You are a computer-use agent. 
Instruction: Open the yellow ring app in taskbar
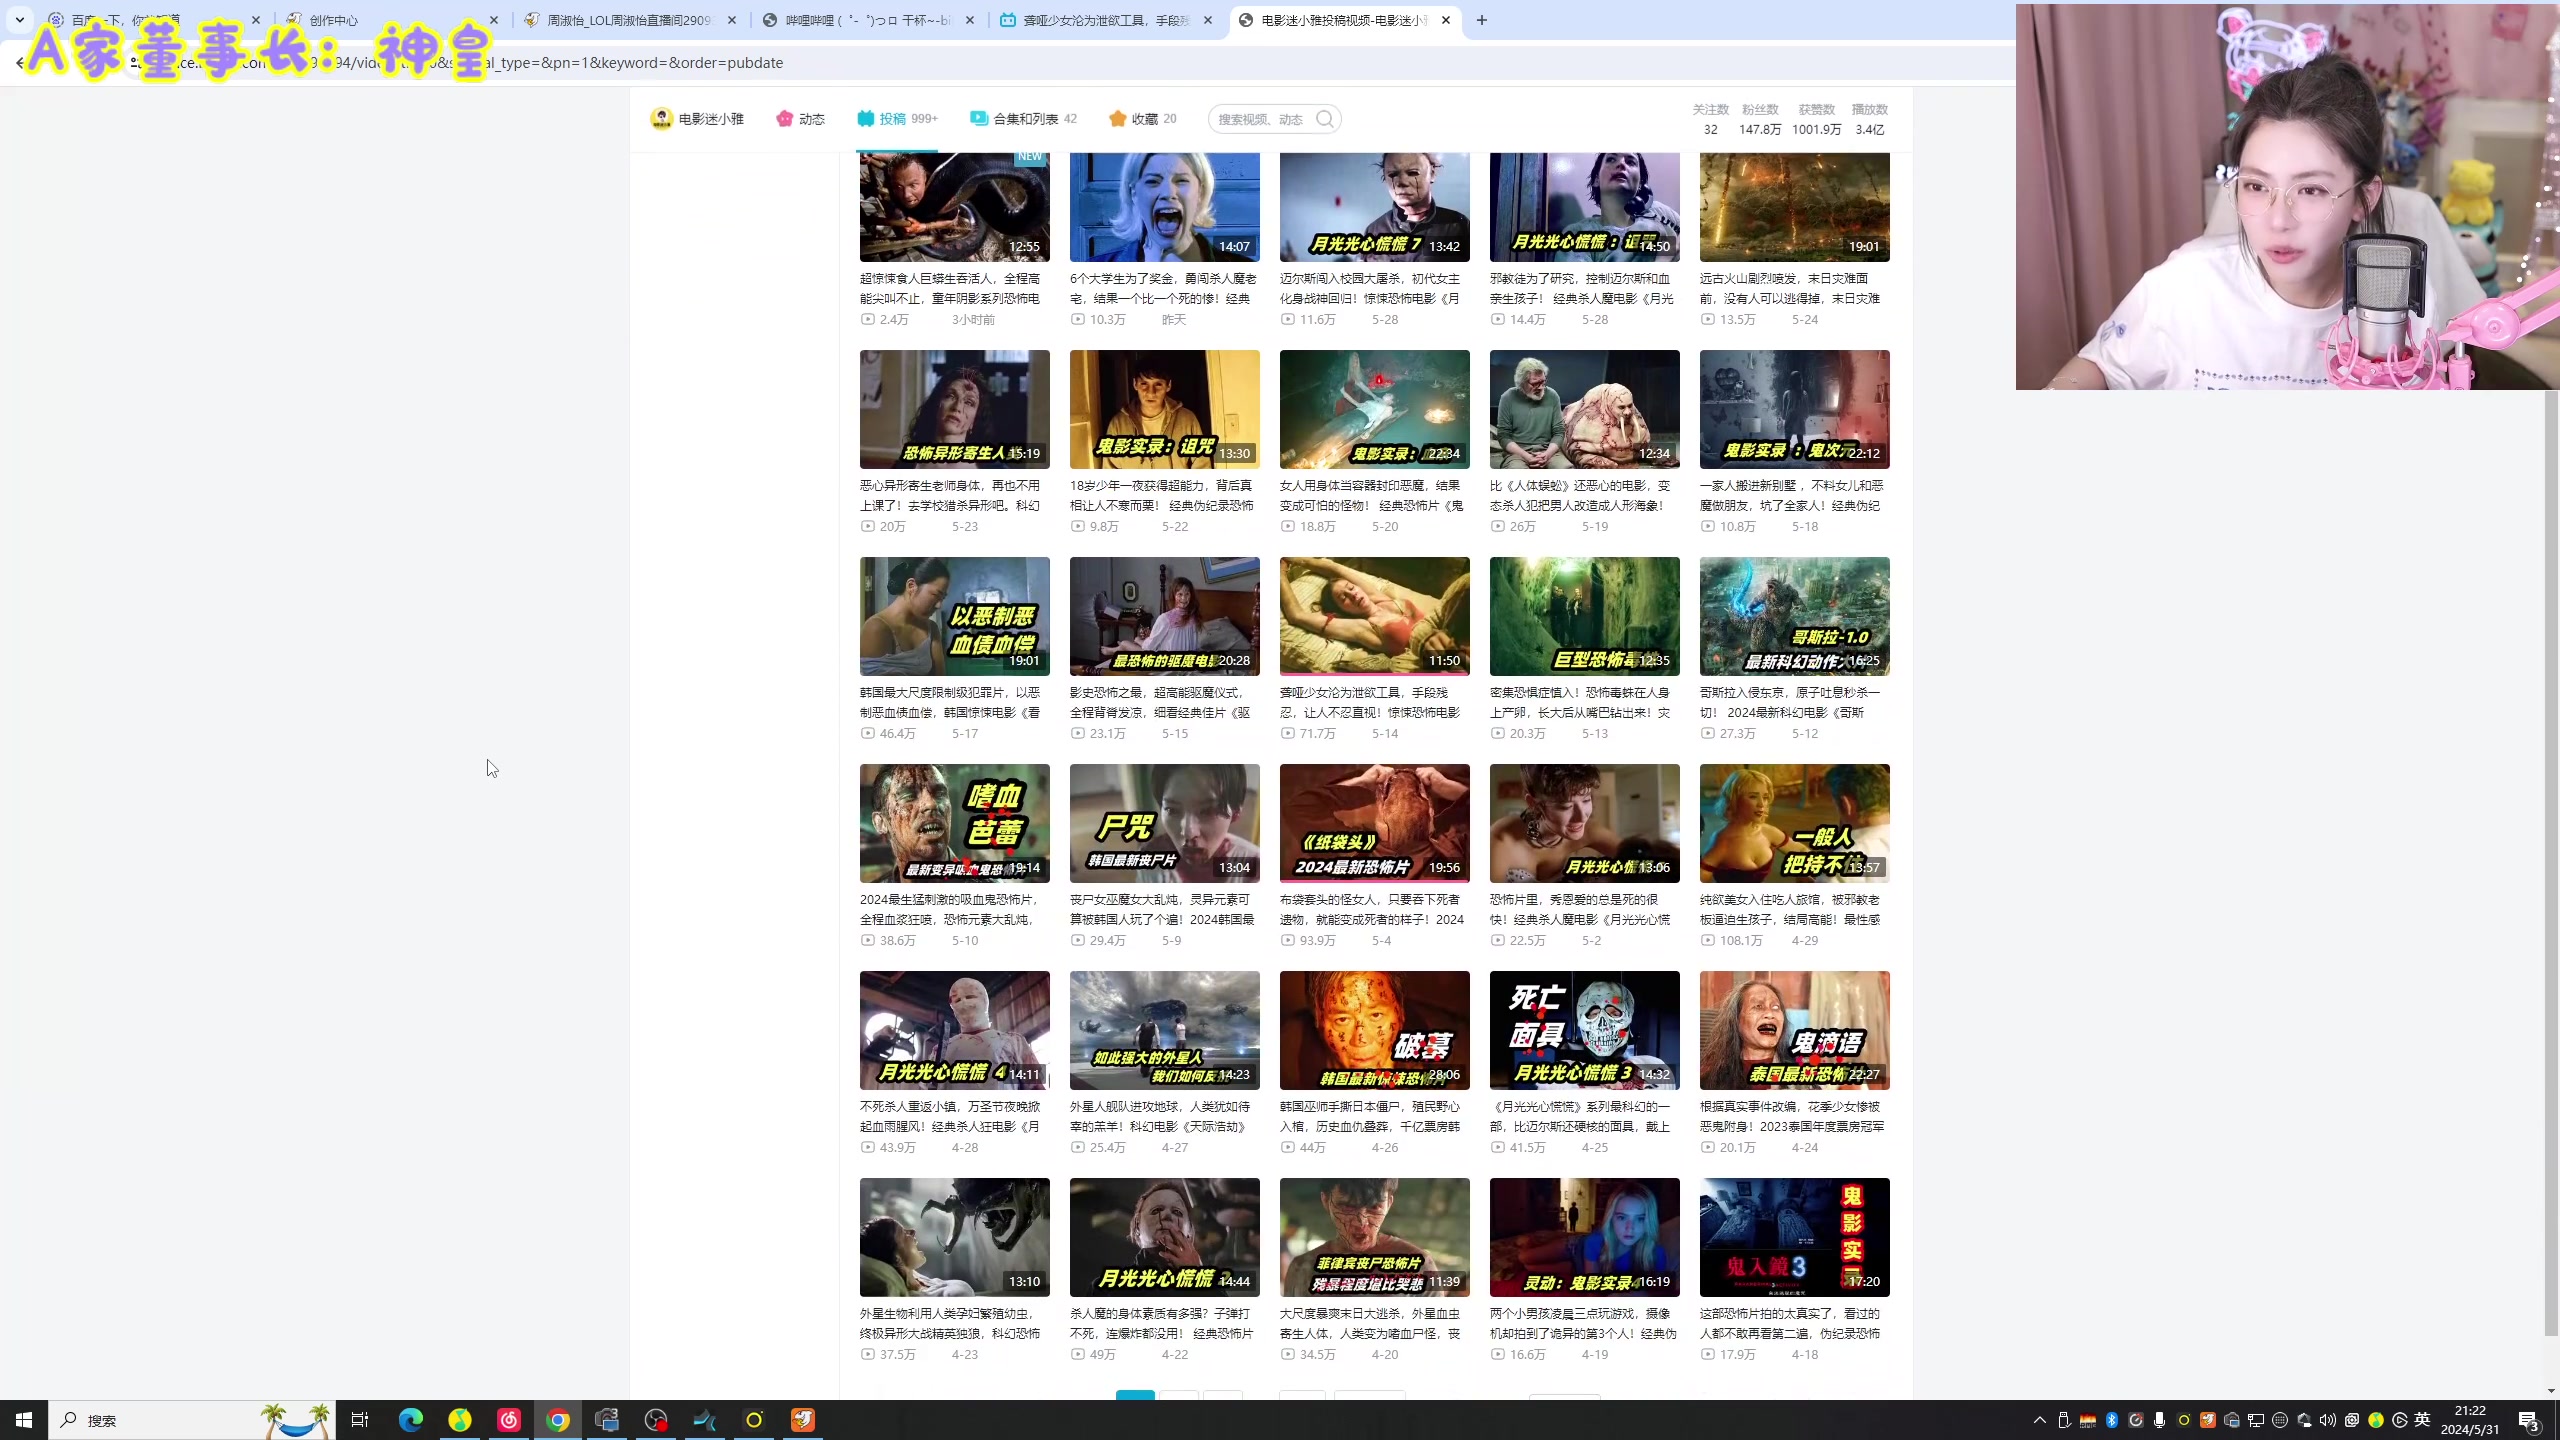754,1420
